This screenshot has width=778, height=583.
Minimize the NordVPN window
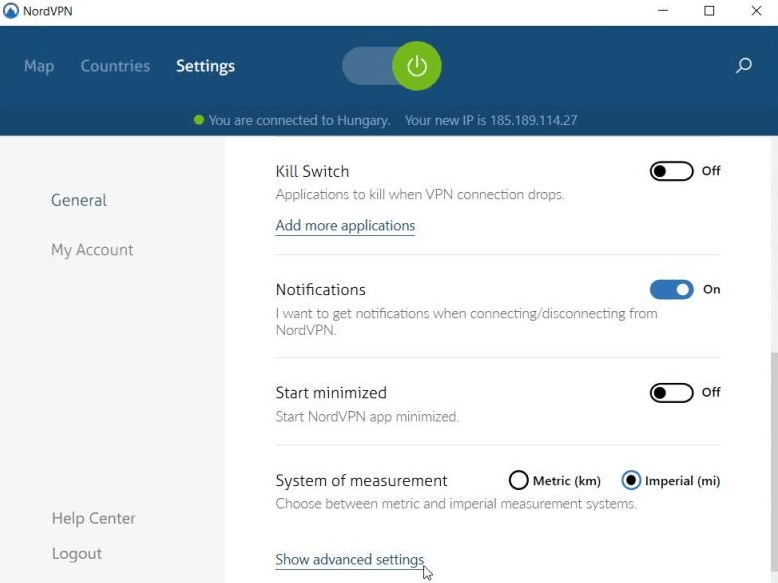663,10
